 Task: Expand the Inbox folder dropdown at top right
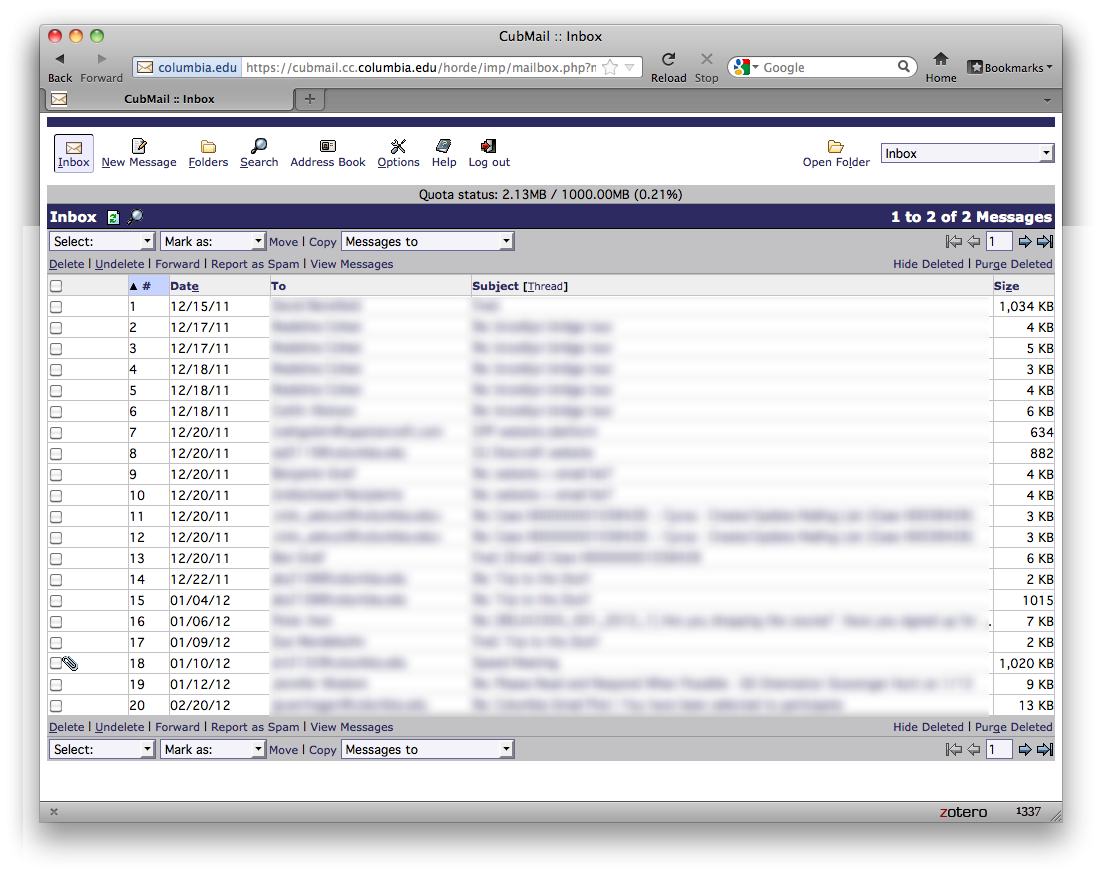(x=967, y=154)
